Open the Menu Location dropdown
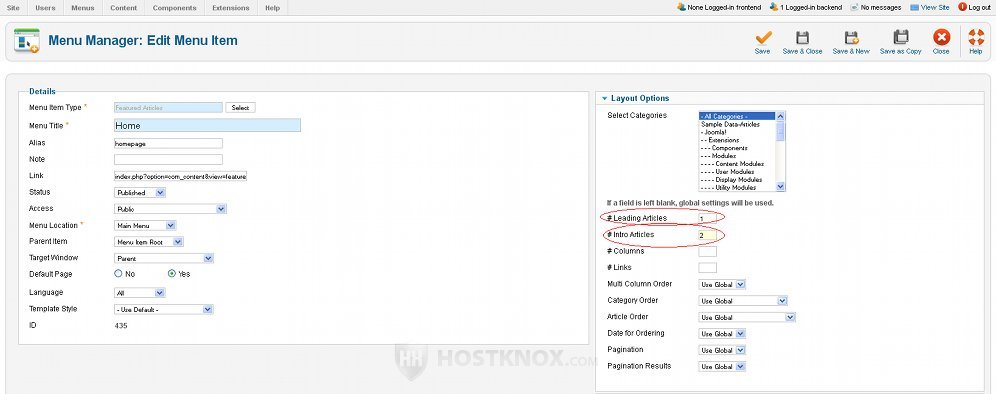The image size is (996, 394). tap(145, 225)
